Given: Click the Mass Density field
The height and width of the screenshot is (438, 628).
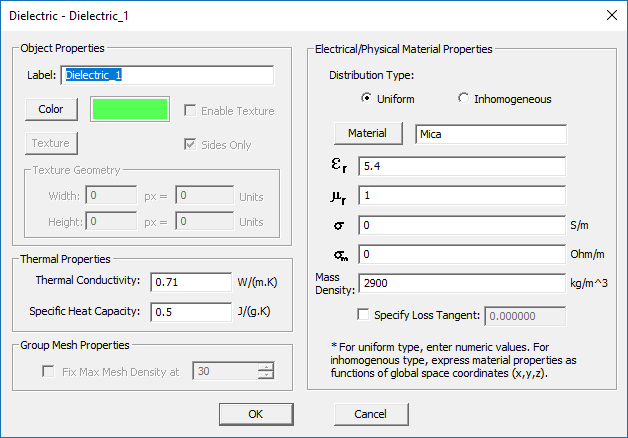Looking at the screenshot, I should click(x=461, y=284).
